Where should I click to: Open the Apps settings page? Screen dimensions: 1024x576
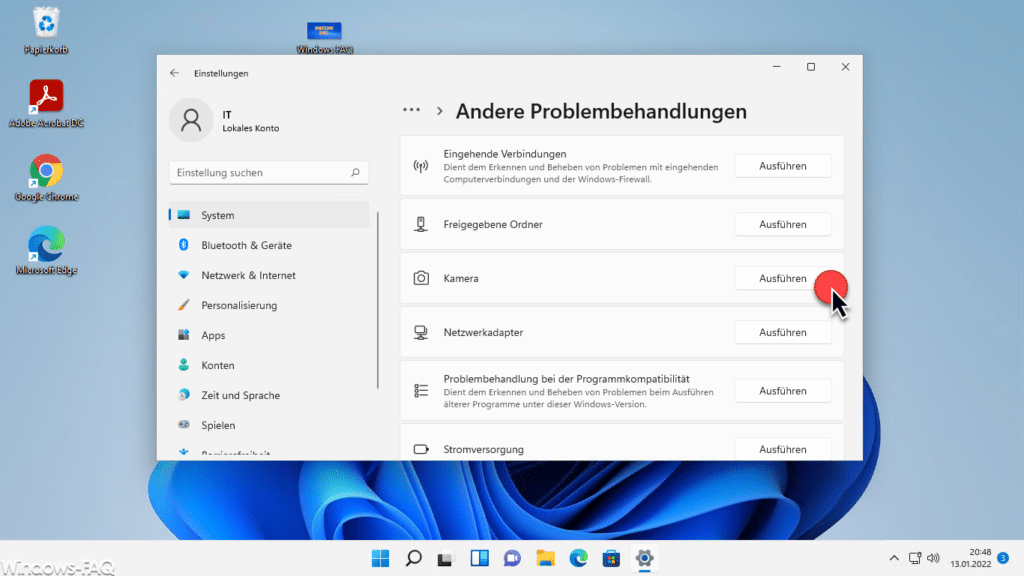269,335
